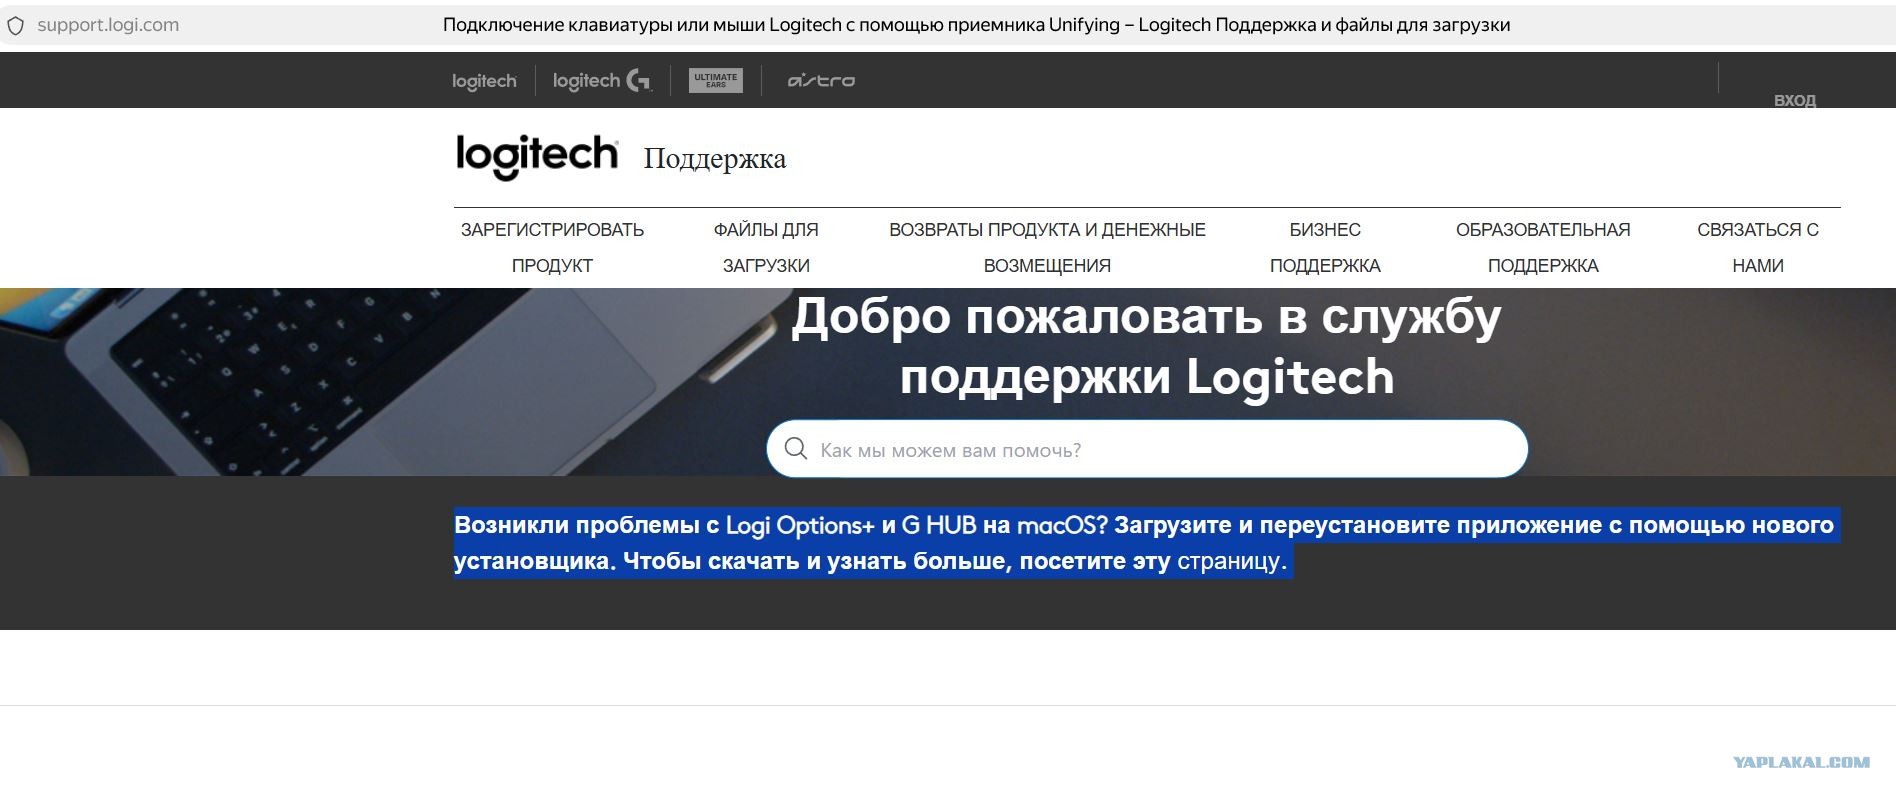Open СВЯЗАТЬСЯ С НАМИ menu item
The width and height of the screenshot is (1896, 792).
[x=1758, y=247]
